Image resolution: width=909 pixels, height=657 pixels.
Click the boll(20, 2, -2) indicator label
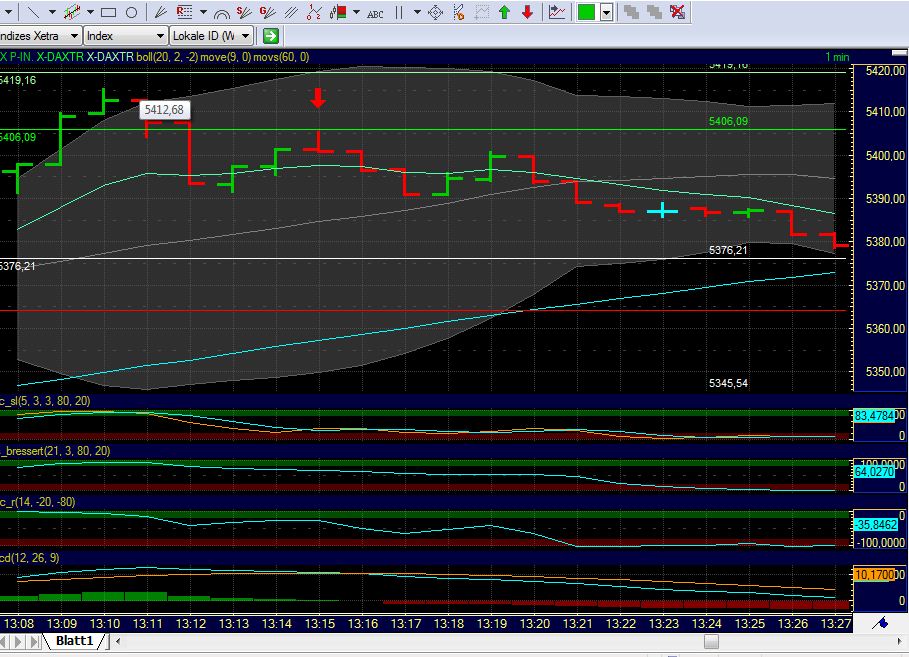[x=167, y=57]
